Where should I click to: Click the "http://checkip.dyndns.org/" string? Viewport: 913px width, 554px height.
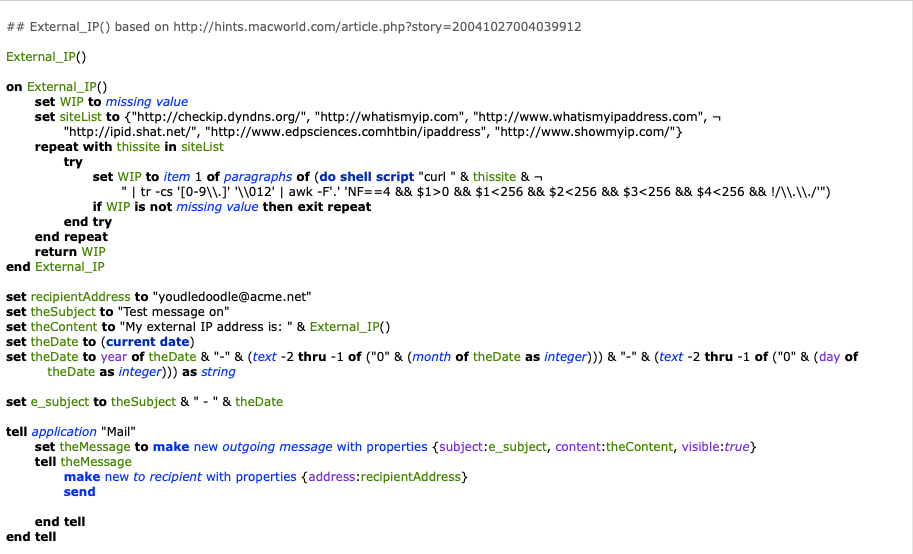coord(220,117)
